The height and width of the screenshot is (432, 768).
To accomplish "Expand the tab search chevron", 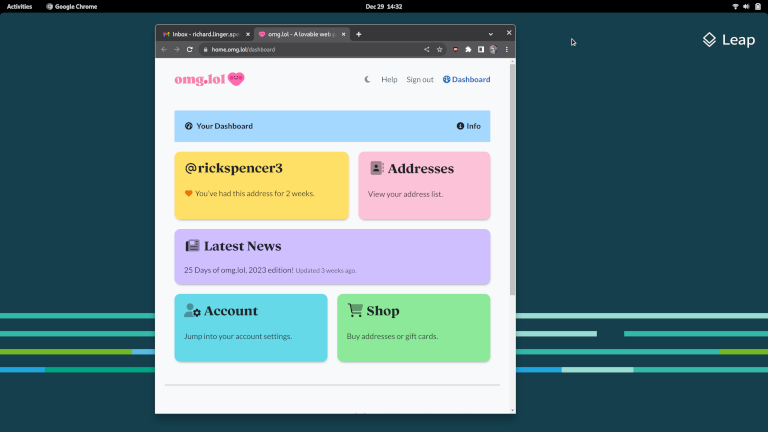I will click(x=491, y=34).
